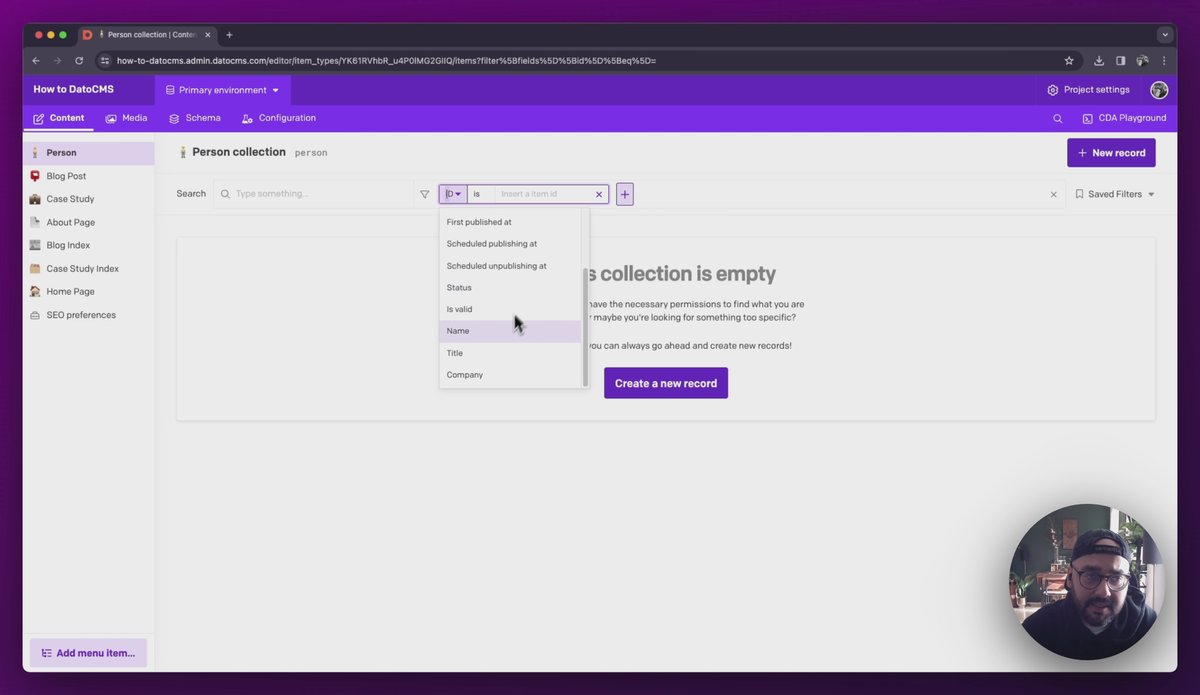Click the New record button
This screenshot has width=1200, height=695.
[x=1111, y=153]
